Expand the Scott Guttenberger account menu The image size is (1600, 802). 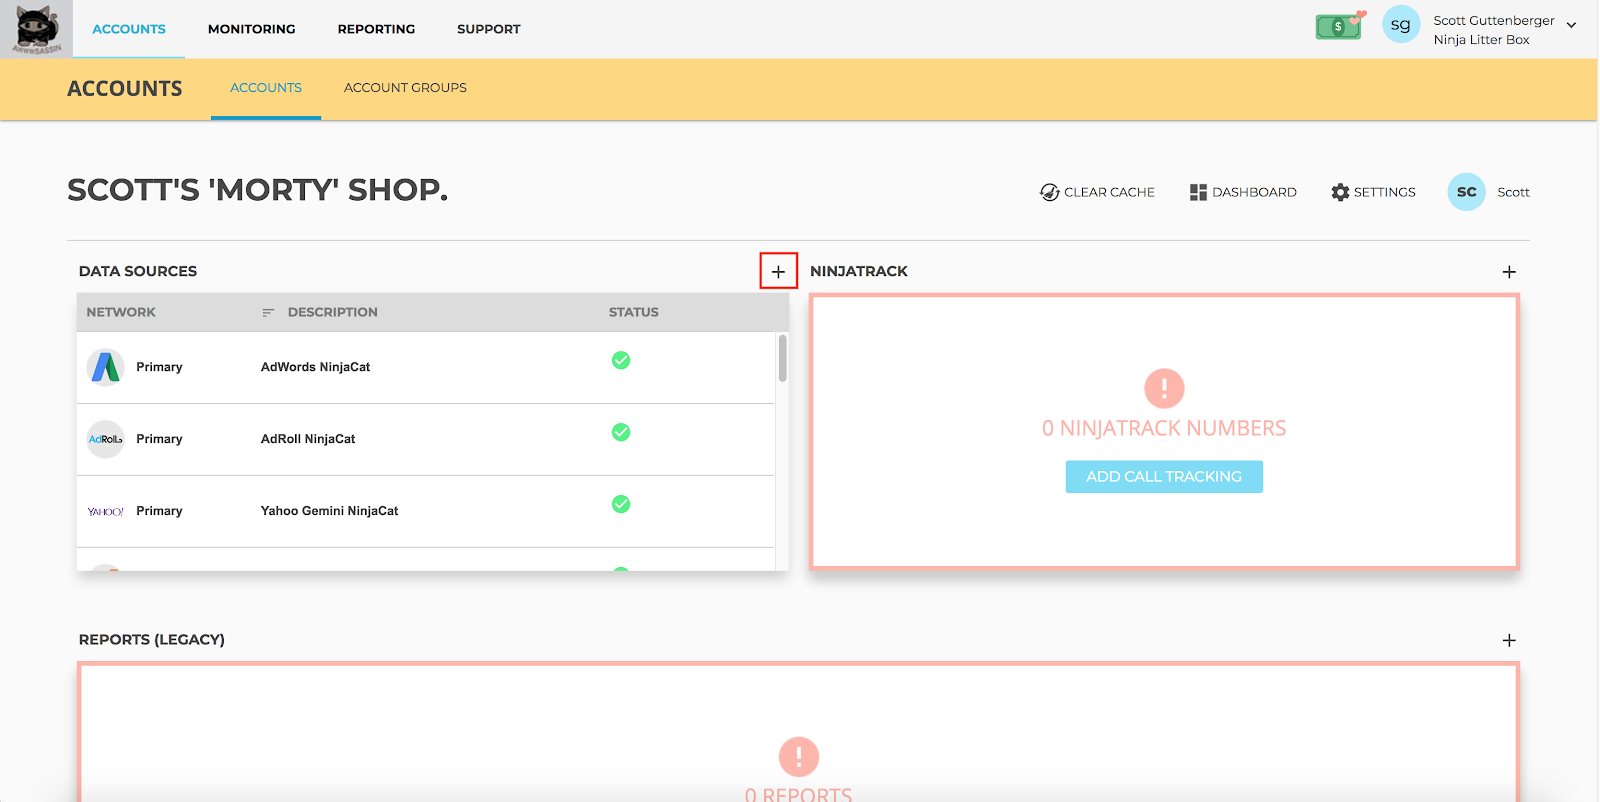point(1571,26)
